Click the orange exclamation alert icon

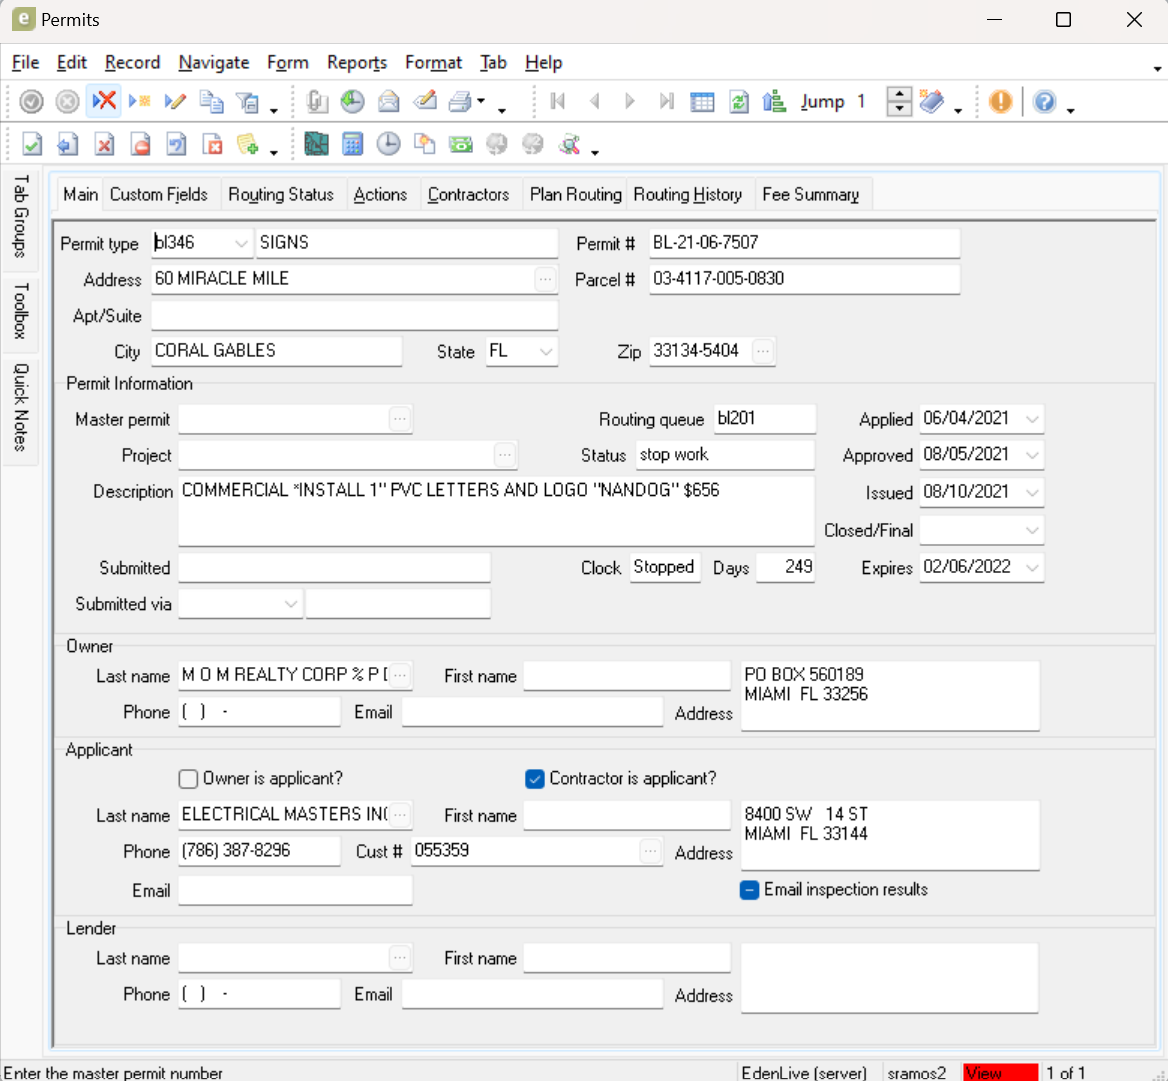1000,101
